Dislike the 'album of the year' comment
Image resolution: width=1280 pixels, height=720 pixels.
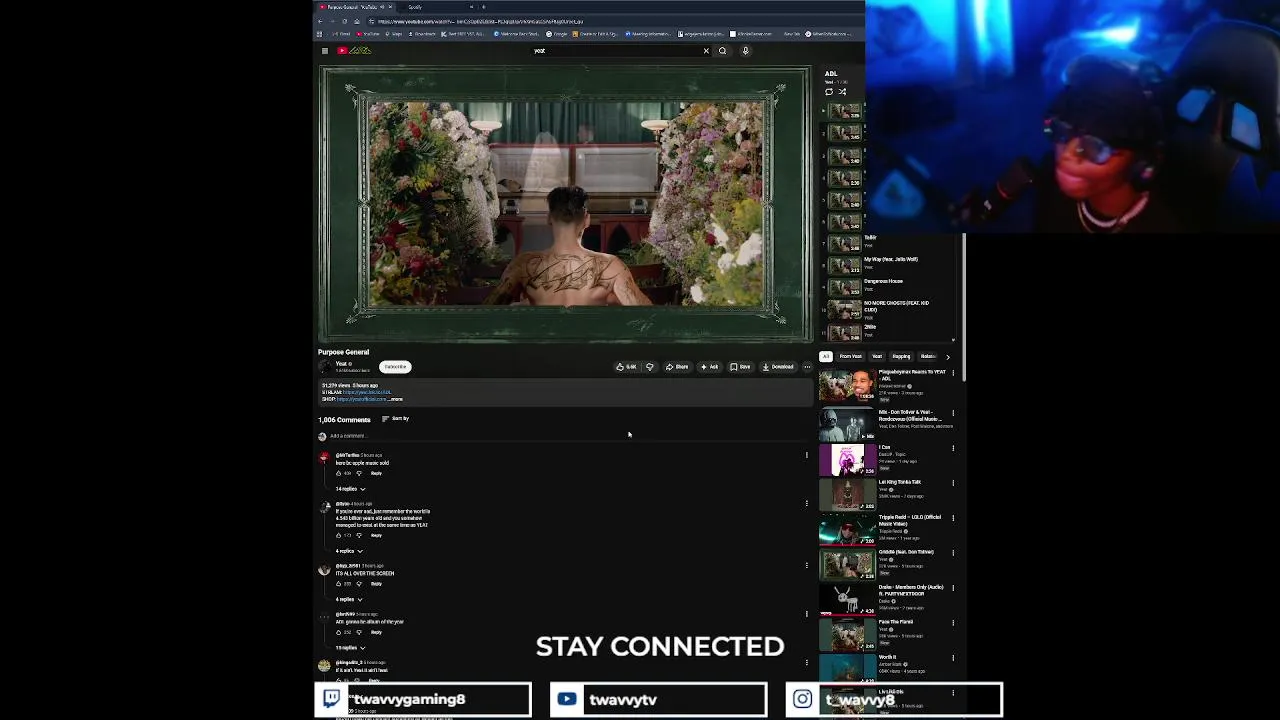pos(359,632)
